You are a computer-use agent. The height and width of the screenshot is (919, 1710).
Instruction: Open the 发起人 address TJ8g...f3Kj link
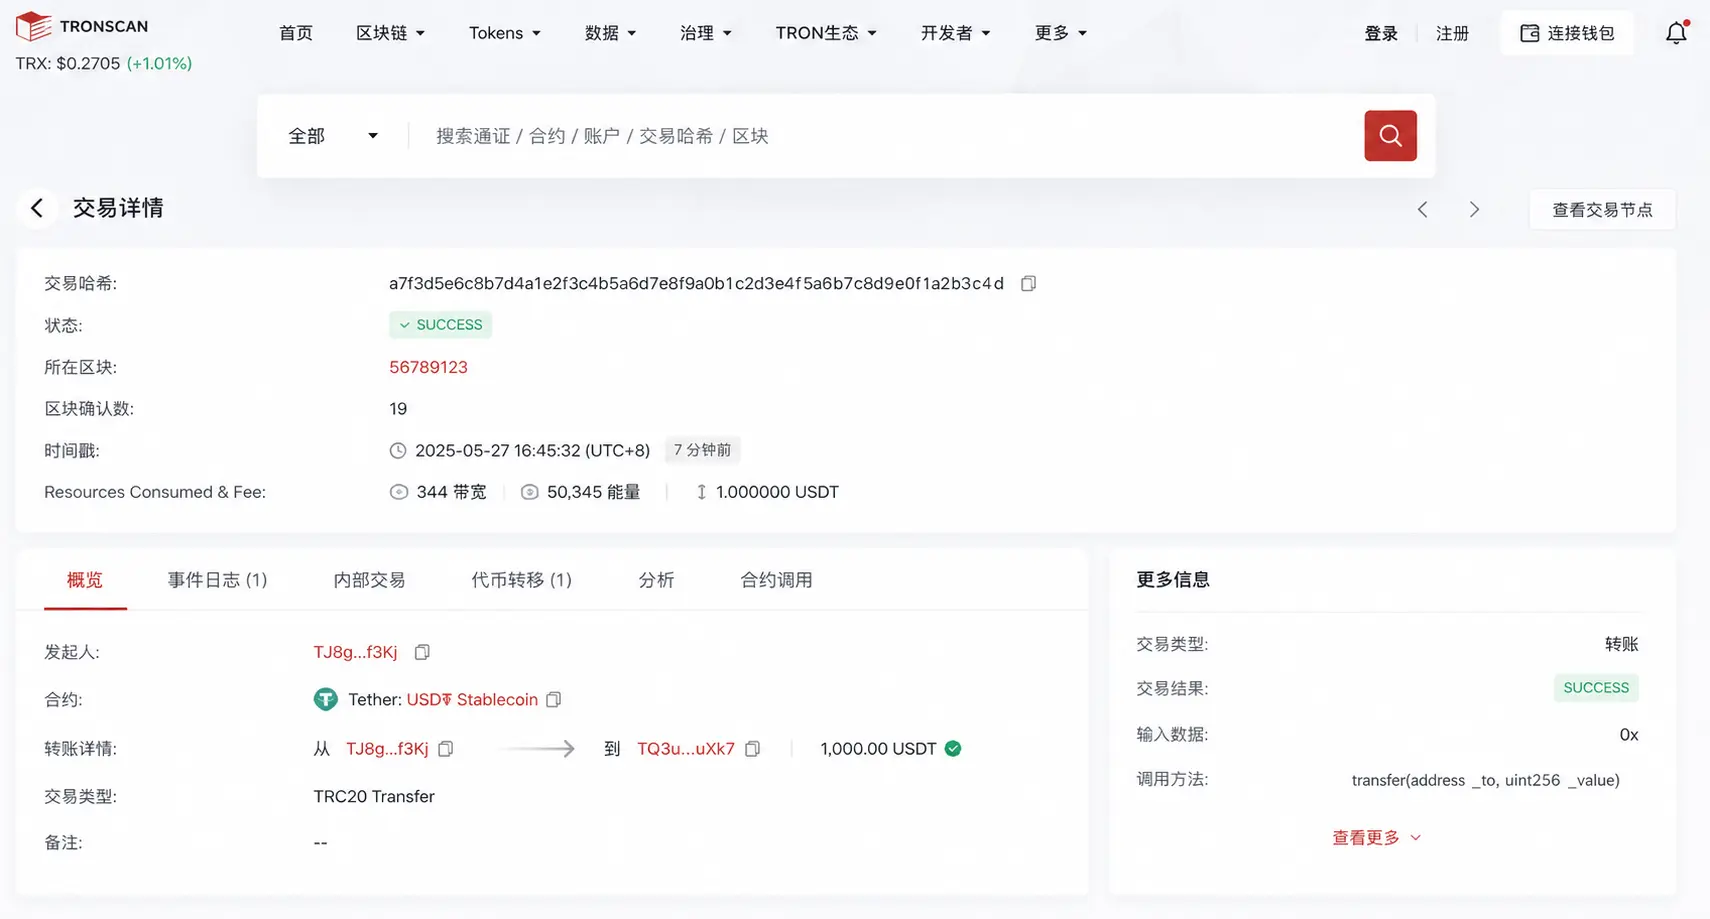coord(355,652)
